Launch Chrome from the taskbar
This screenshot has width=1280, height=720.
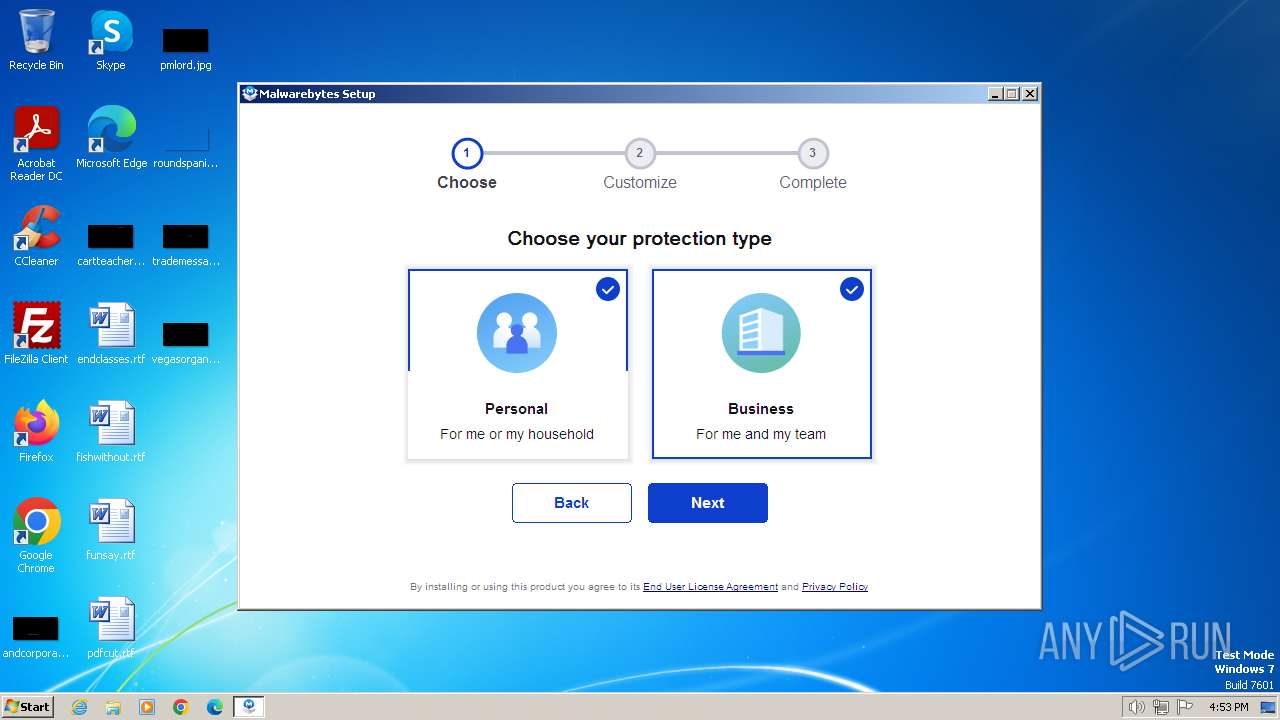point(181,707)
